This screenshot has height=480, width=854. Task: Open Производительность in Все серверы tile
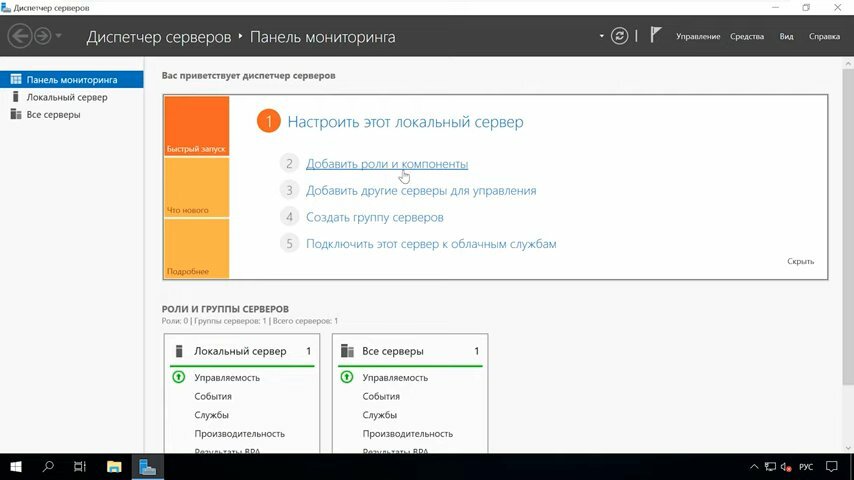click(408, 434)
